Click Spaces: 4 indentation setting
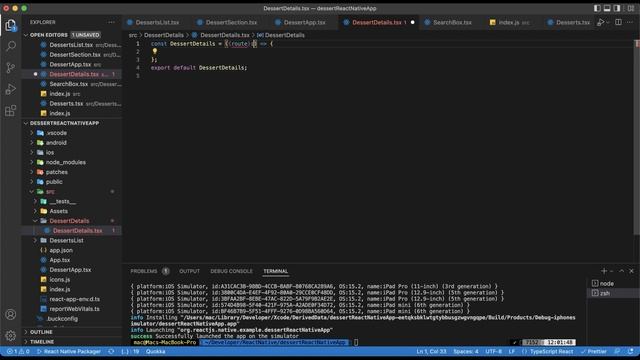 coord(466,351)
